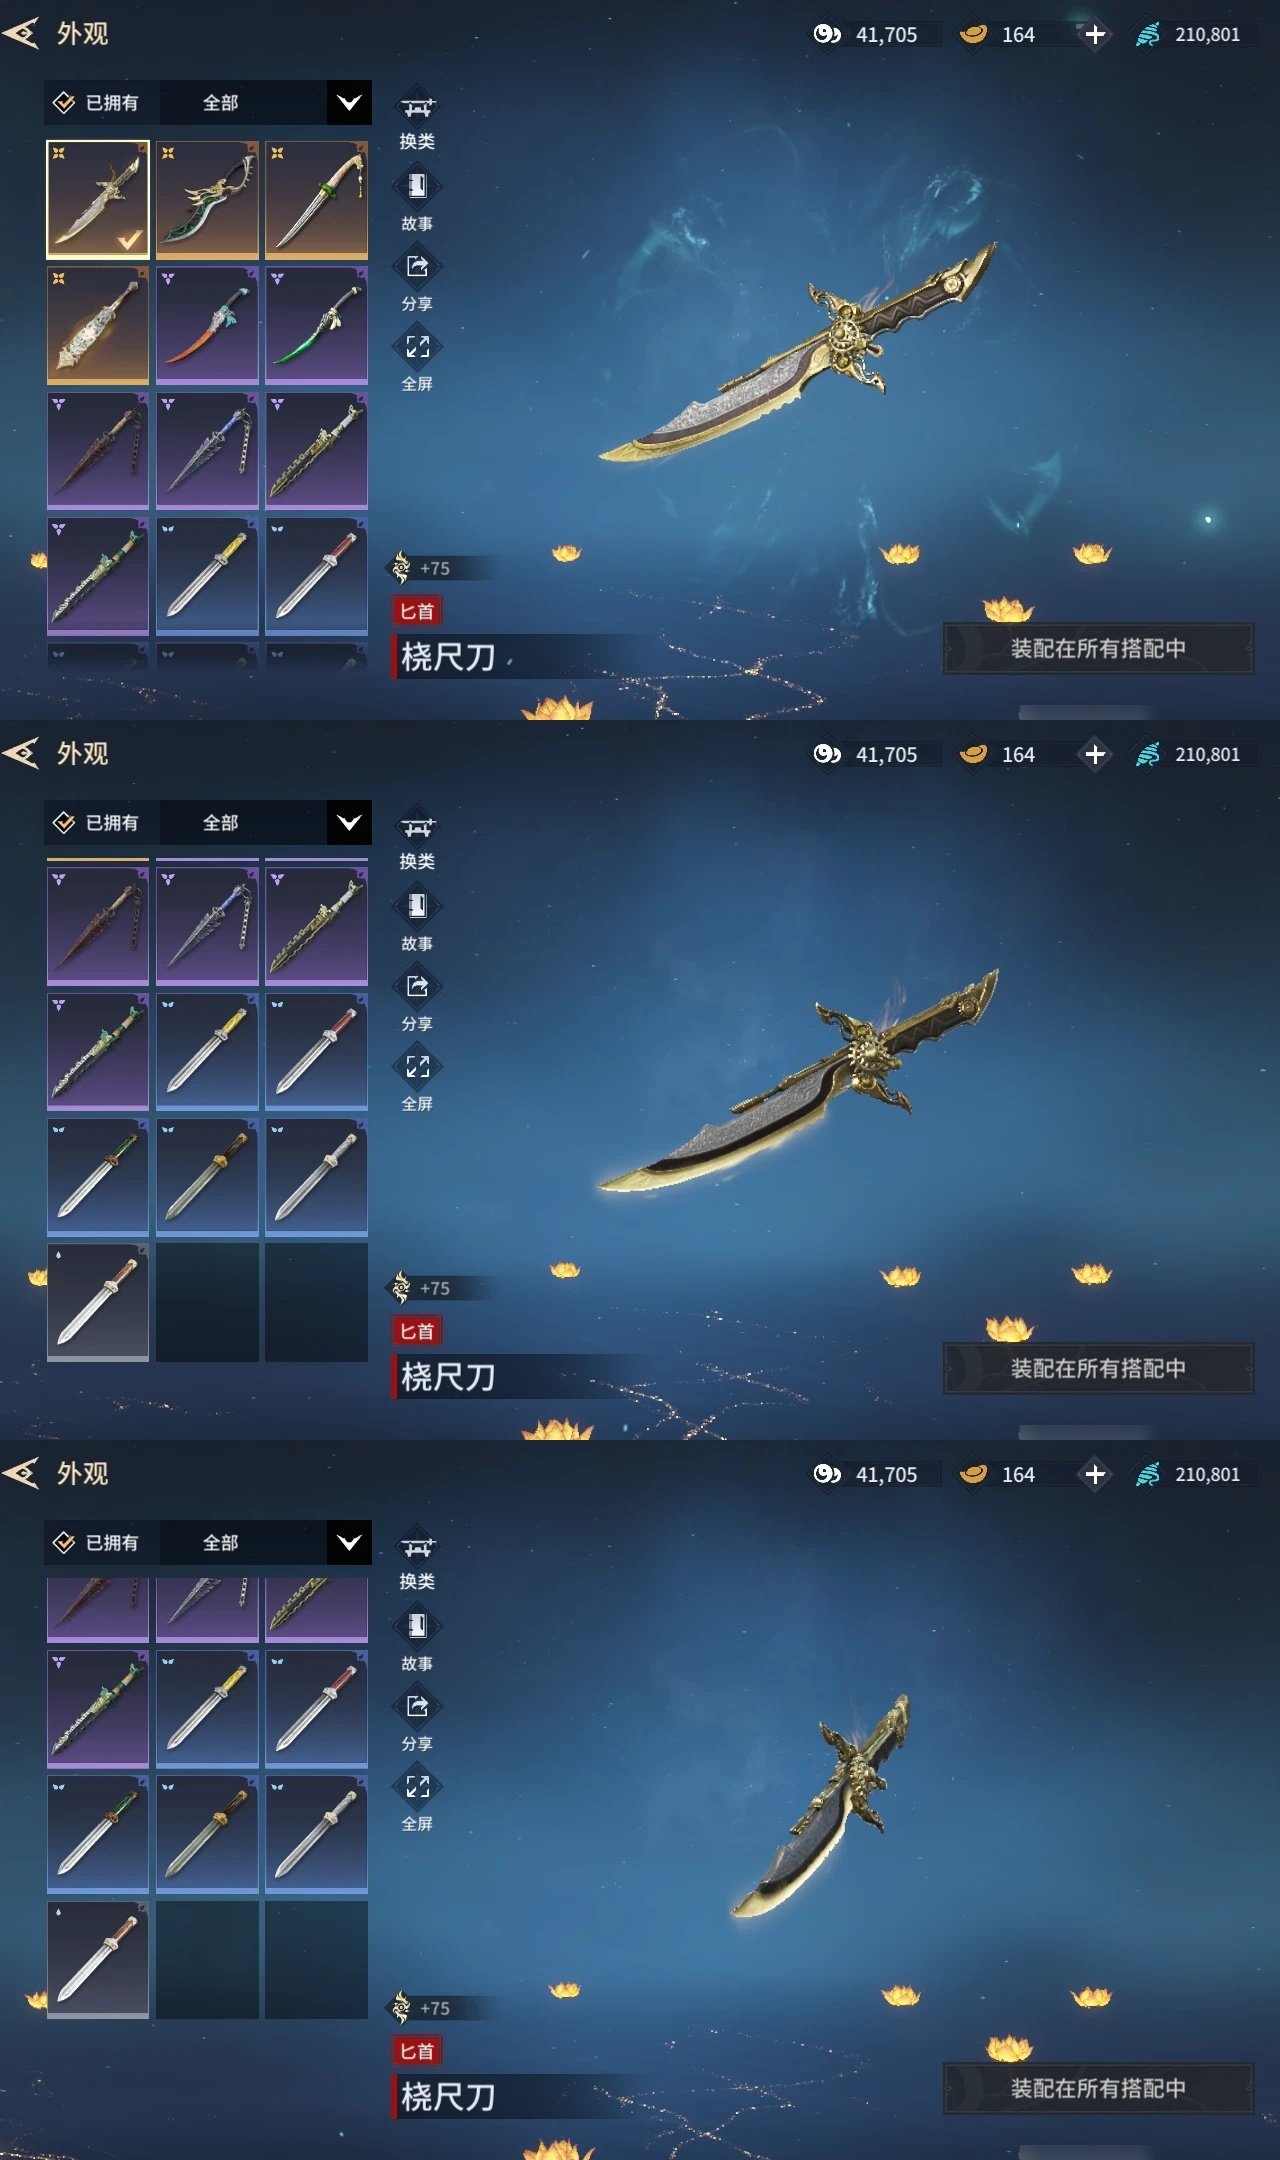The height and width of the screenshot is (2160, 1280).
Task: Pick the orange-bladed dagger with teal tassel
Action: click(207, 325)
